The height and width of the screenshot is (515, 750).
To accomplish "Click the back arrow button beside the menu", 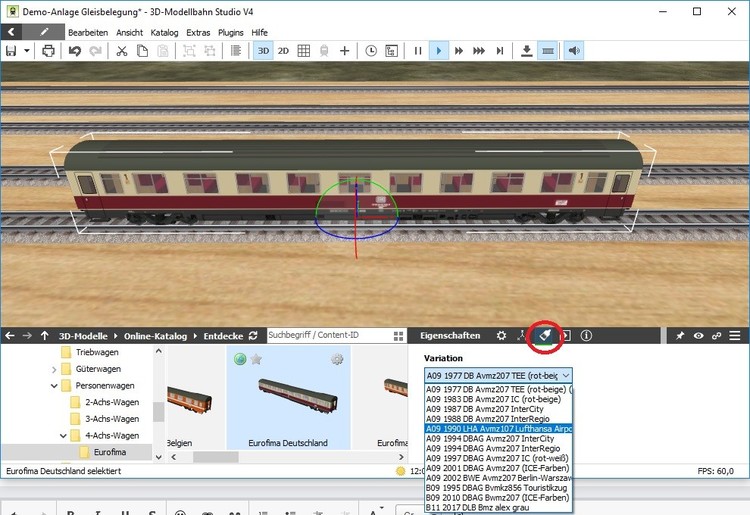I will coord(11,32).
